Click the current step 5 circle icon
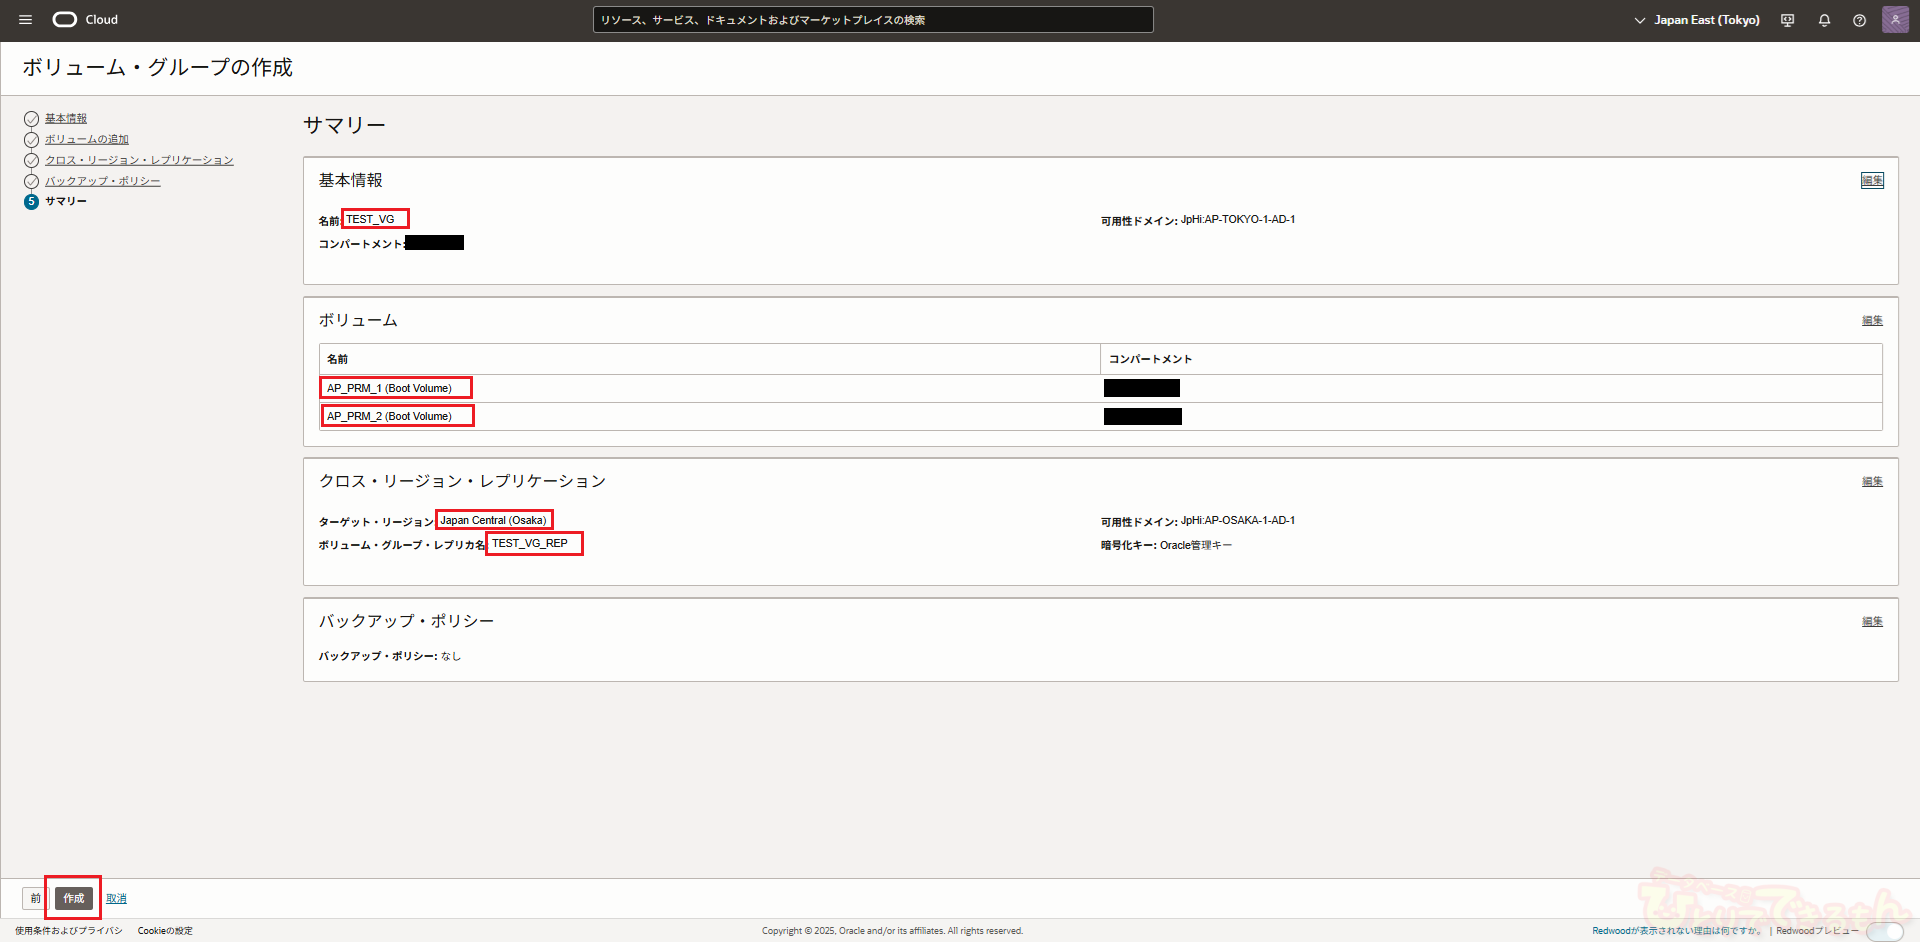The image size is (1920, 942). [x=31, y=202]
